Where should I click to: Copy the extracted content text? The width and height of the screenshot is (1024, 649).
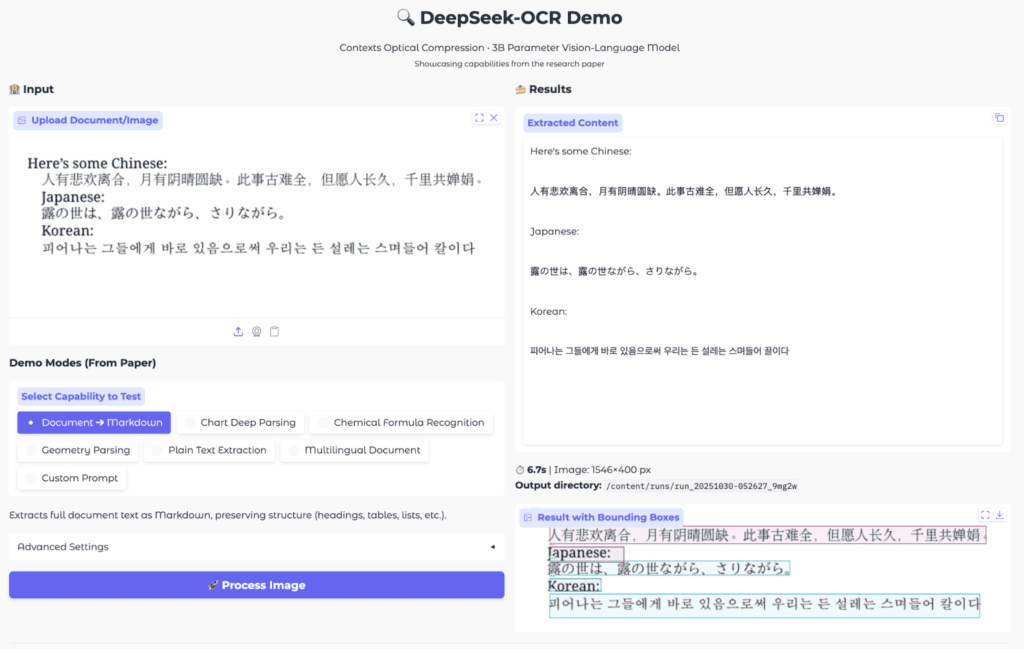(998, 118)
